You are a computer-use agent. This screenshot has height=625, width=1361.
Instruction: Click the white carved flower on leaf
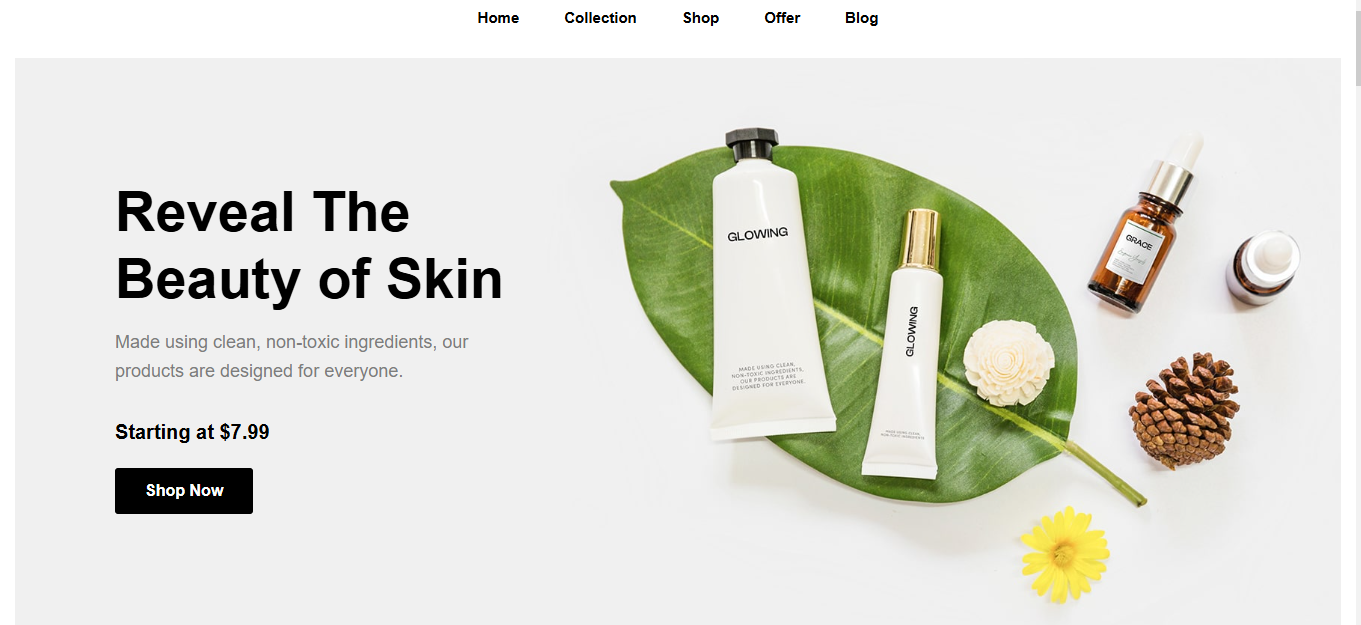[1009, 362]
